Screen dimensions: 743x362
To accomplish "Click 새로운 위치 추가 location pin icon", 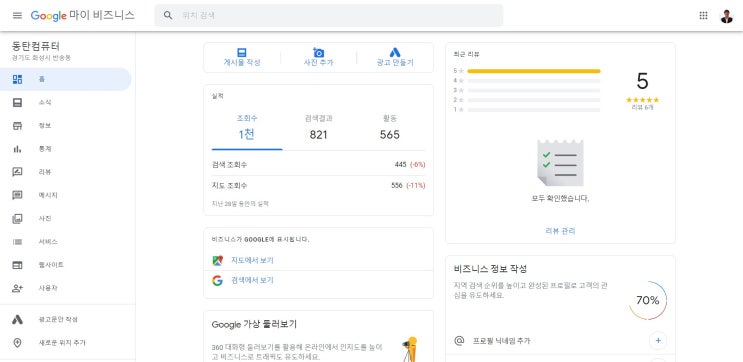I will click(x=17, y=343).
